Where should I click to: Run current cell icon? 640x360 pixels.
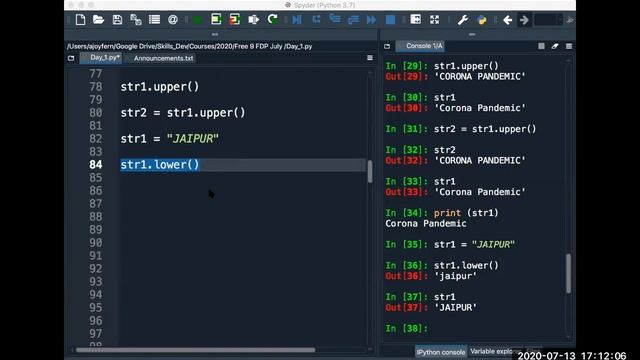216,20
